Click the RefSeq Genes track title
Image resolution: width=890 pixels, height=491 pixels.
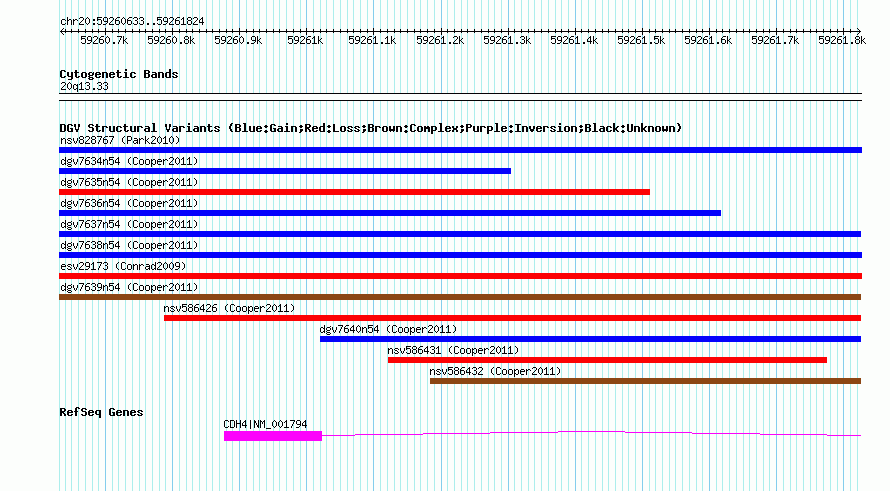click(x=101, y=413)
